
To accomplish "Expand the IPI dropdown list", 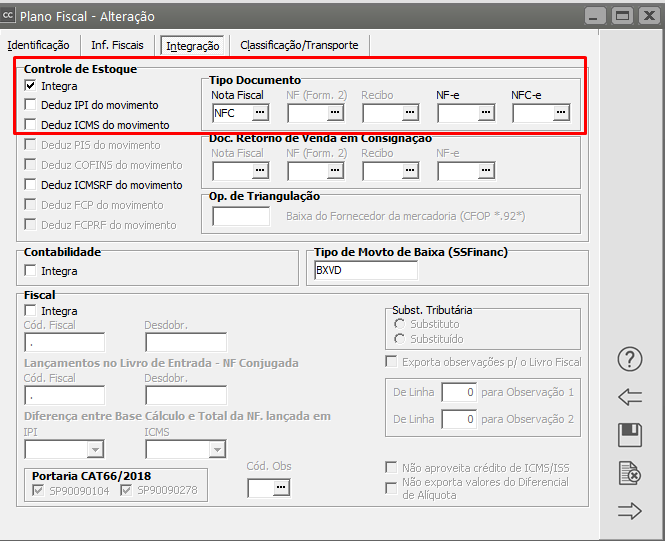I will click(x=96, y=450).
